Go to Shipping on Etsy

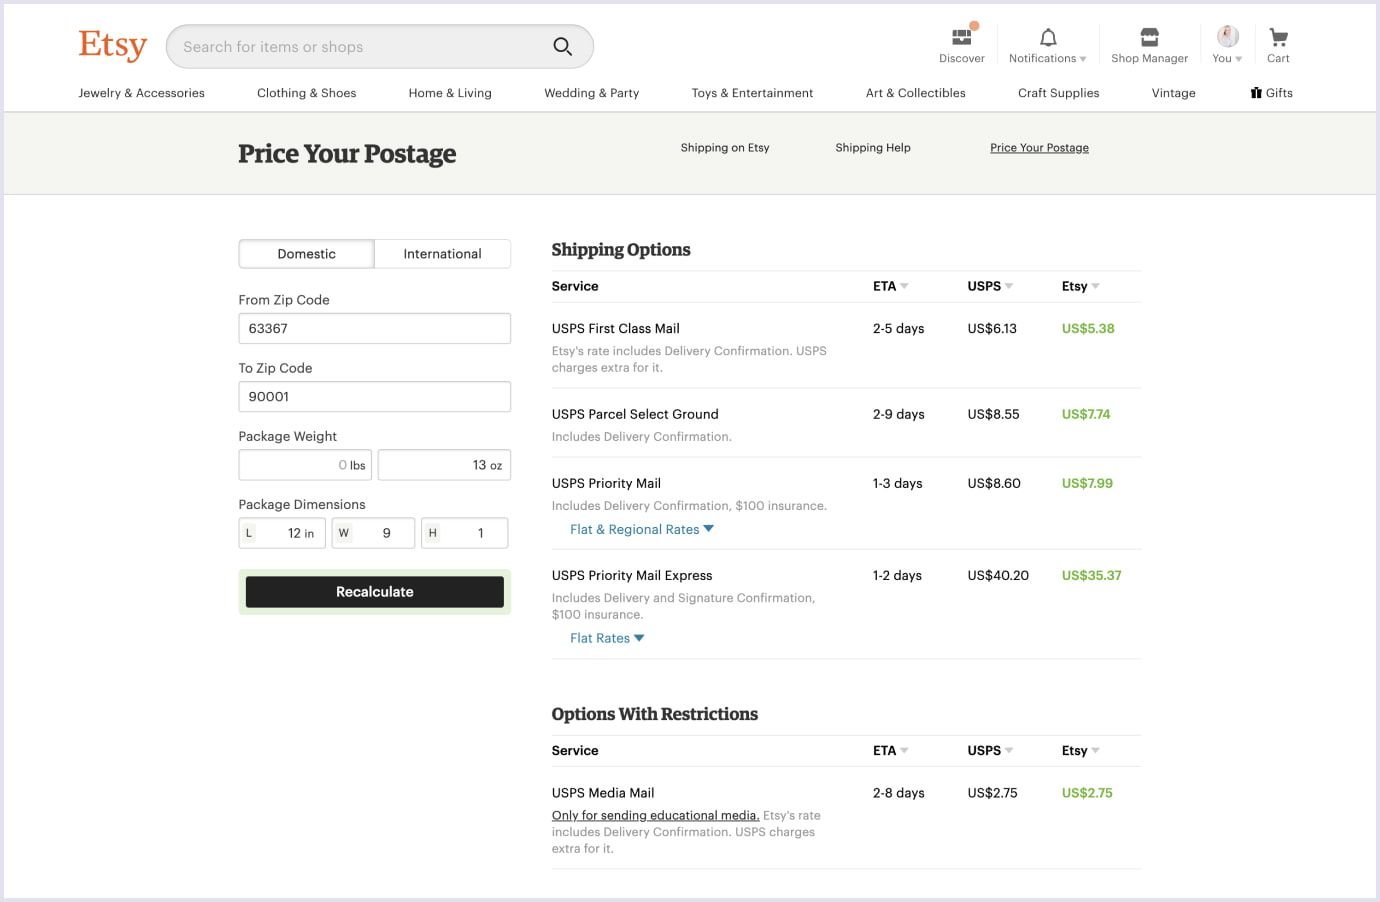[x=725, y=148]
